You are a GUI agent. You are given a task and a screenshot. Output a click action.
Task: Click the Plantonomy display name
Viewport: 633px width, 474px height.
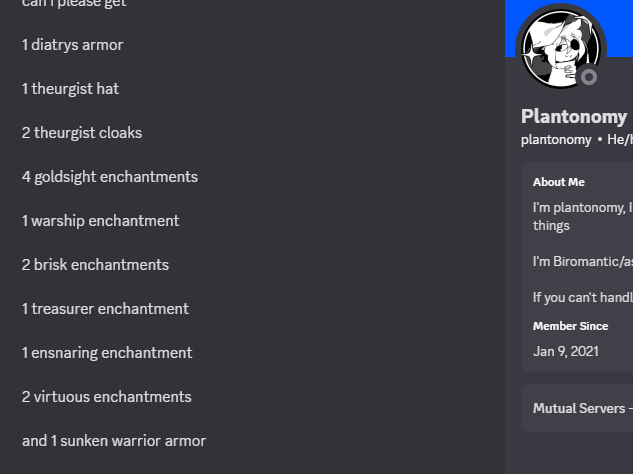point(574,116)
